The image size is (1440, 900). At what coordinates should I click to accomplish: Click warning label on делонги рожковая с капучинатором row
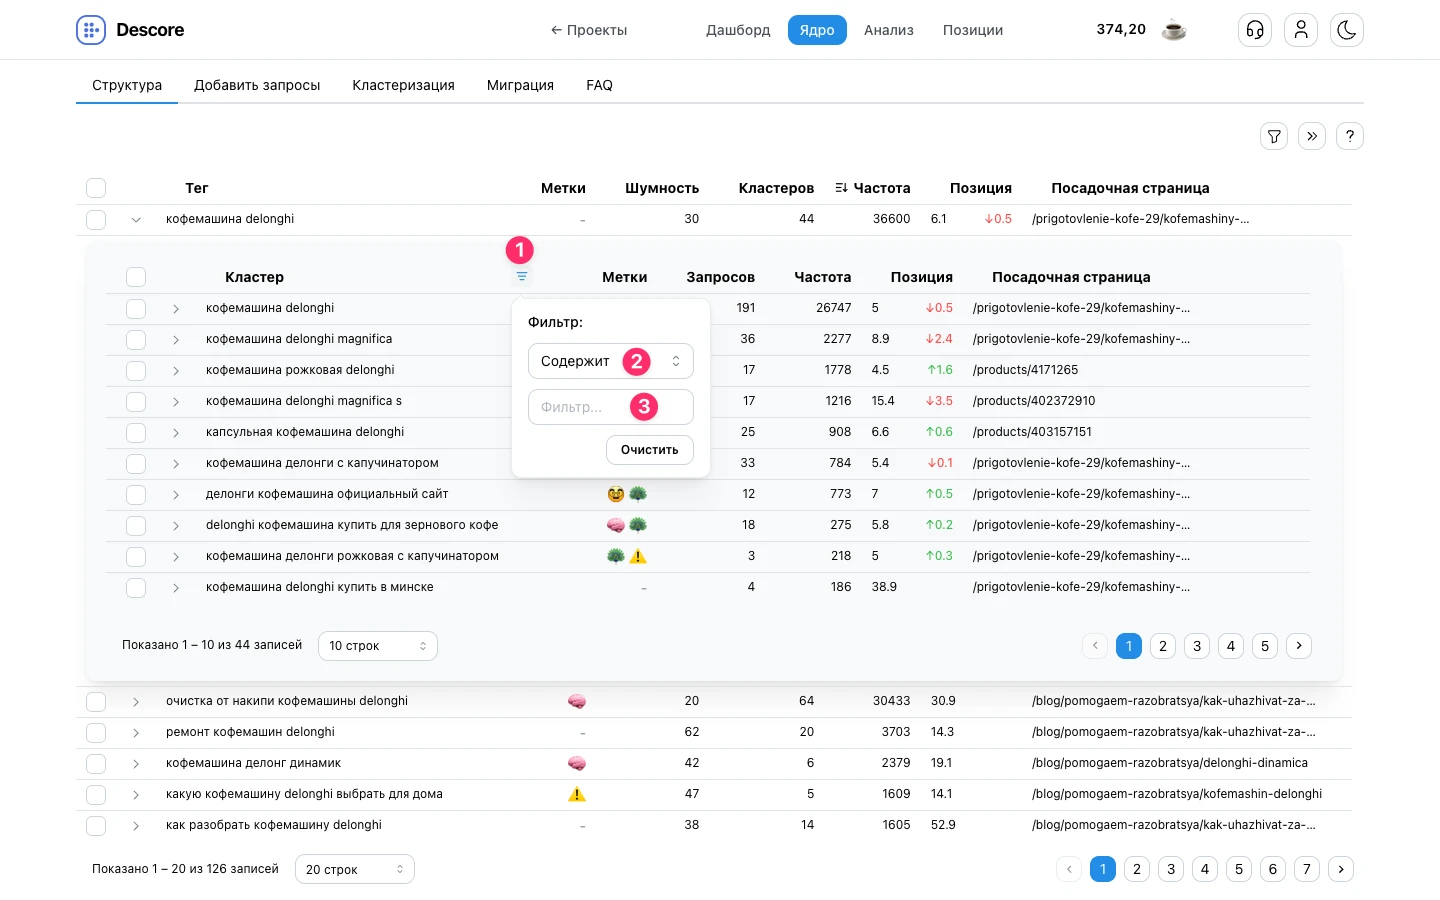(638, 556)
